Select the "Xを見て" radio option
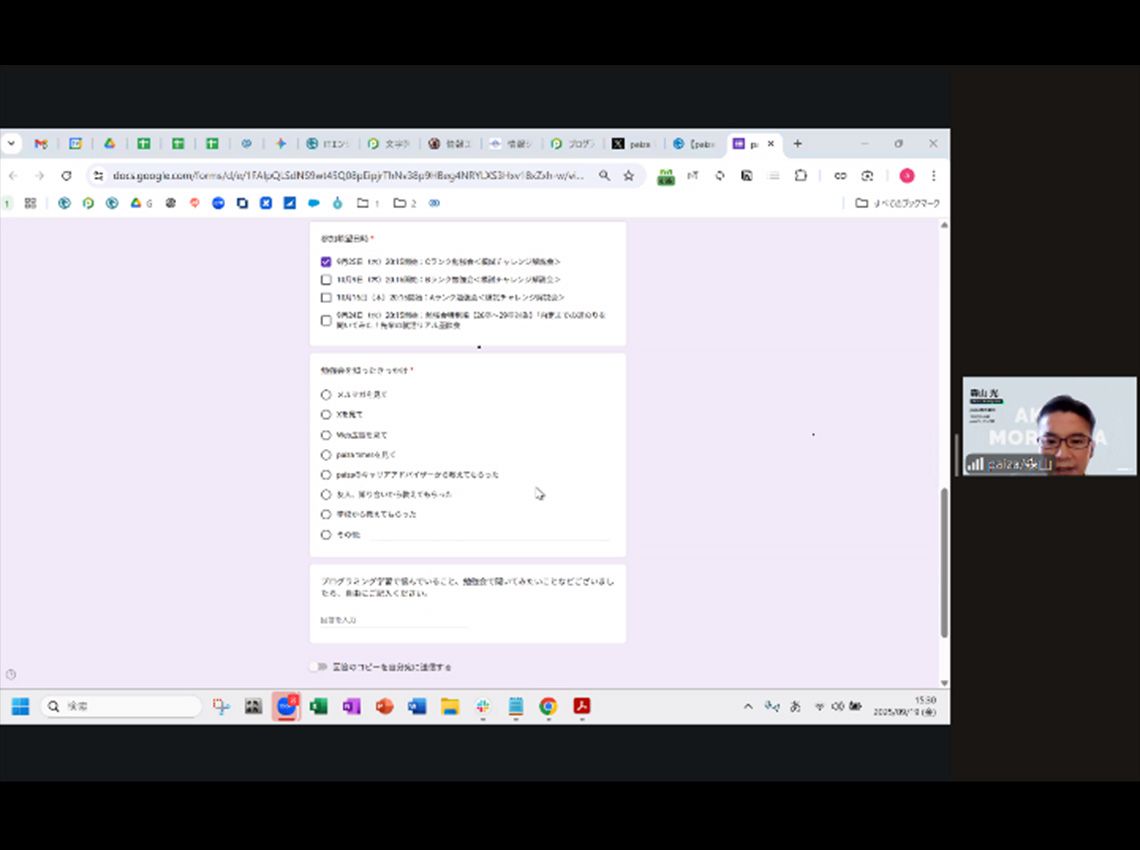The height and width of the screenshot is (850, 1140). pos(326,415)
